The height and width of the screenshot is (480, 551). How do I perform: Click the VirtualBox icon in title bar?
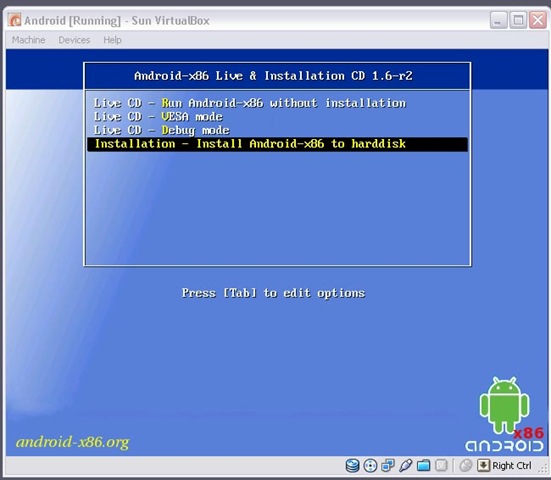[15, 20]
